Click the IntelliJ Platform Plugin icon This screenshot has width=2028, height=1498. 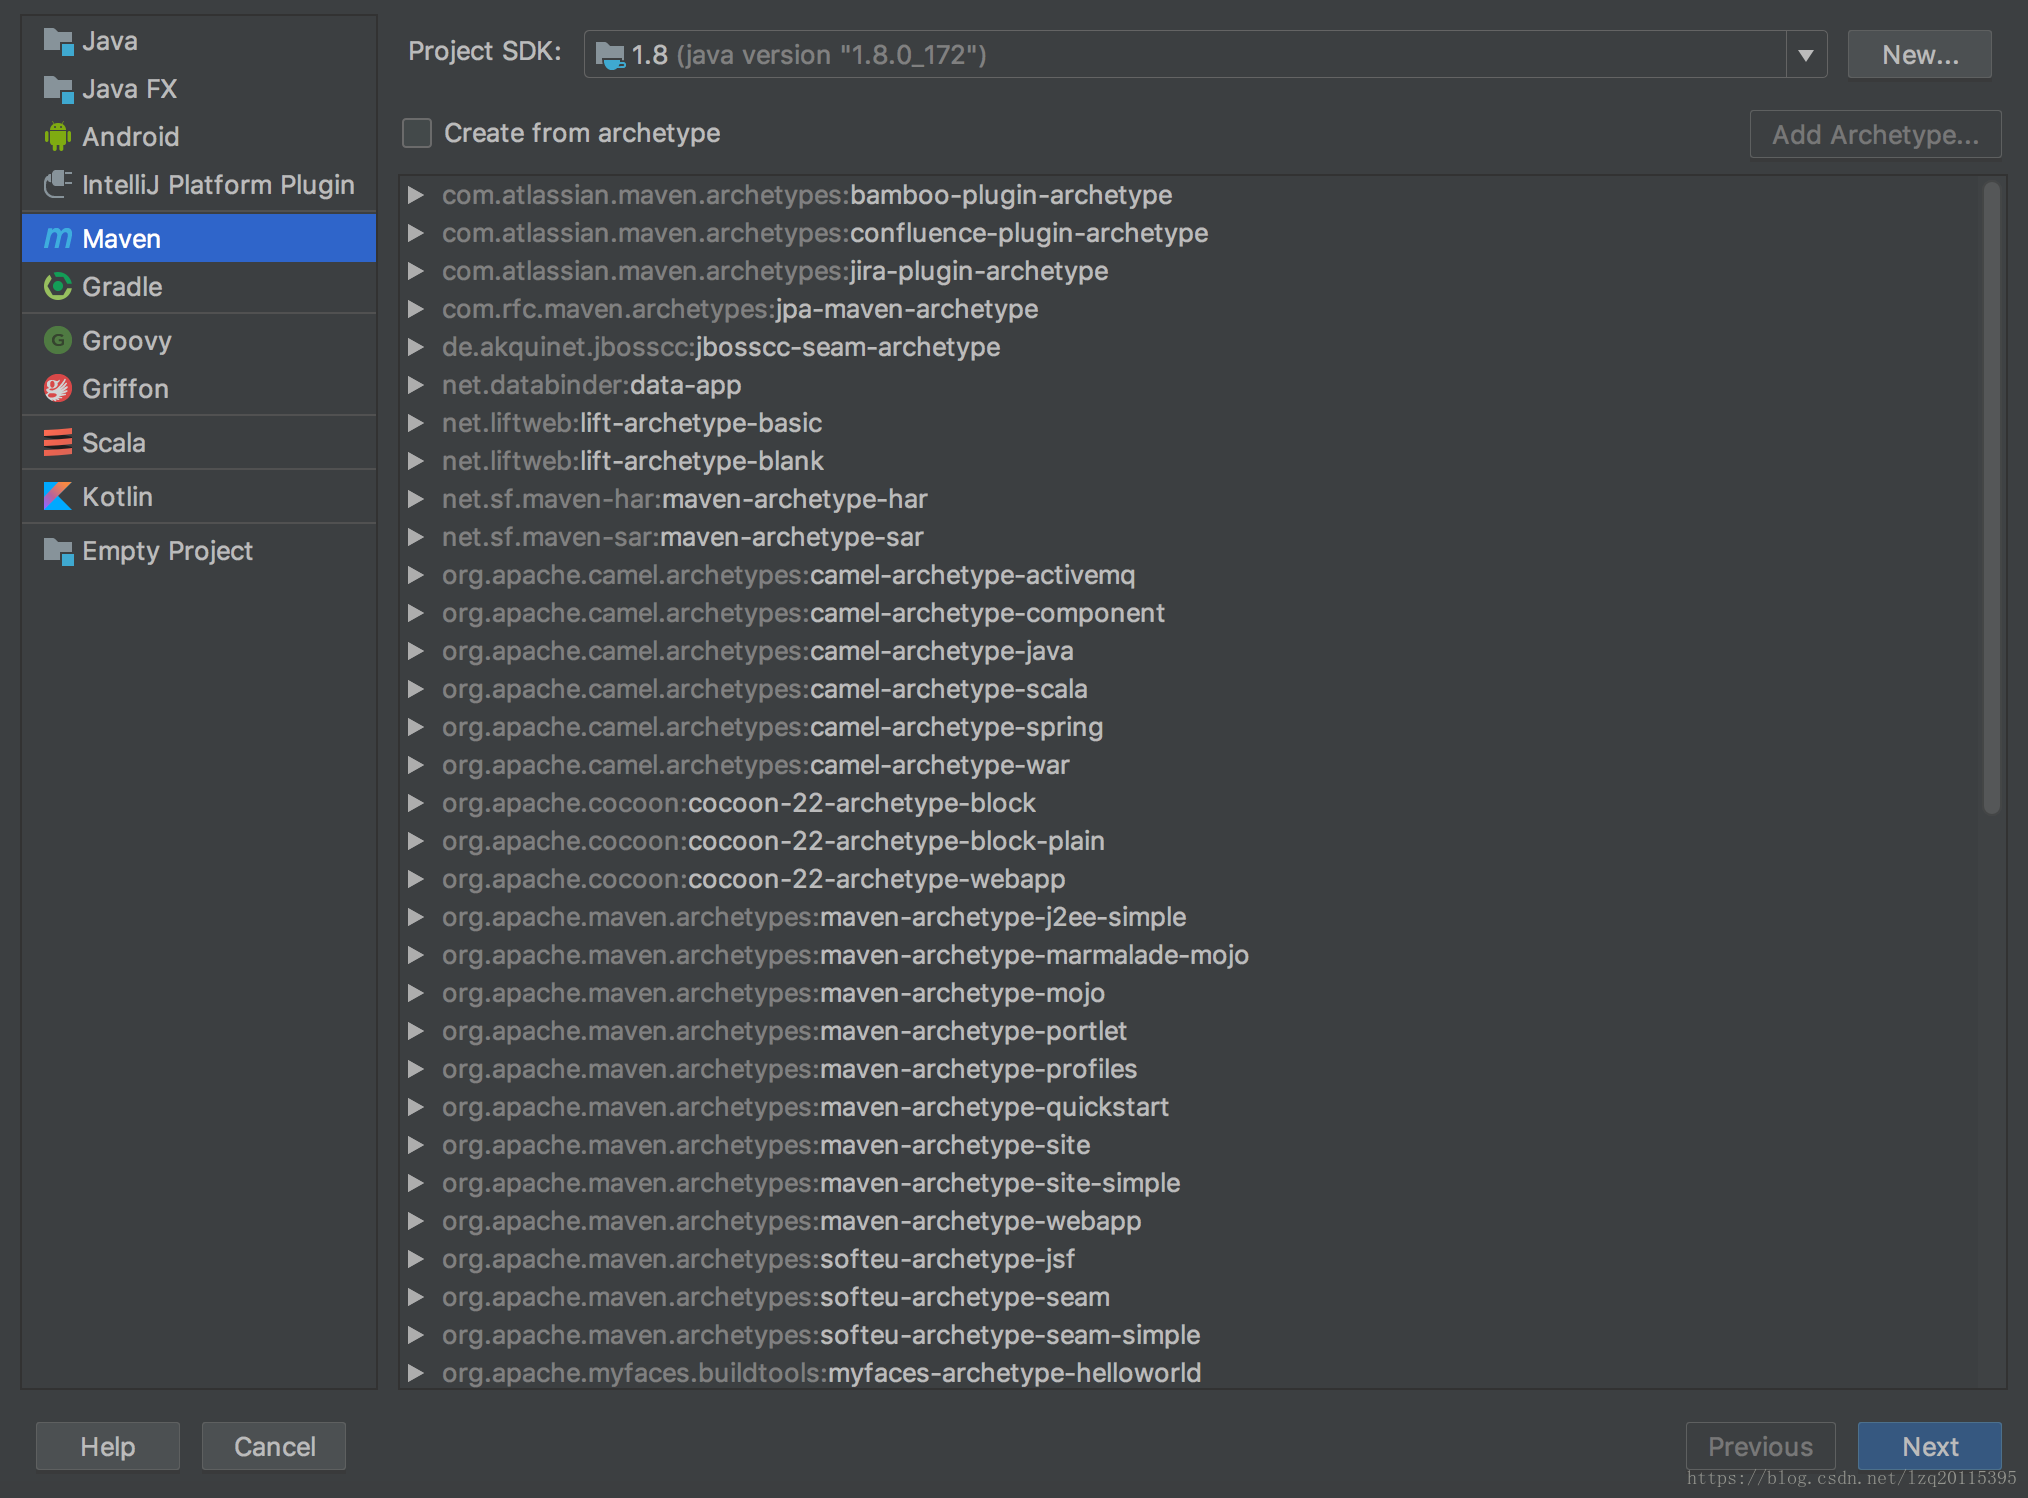coord(58,185)
